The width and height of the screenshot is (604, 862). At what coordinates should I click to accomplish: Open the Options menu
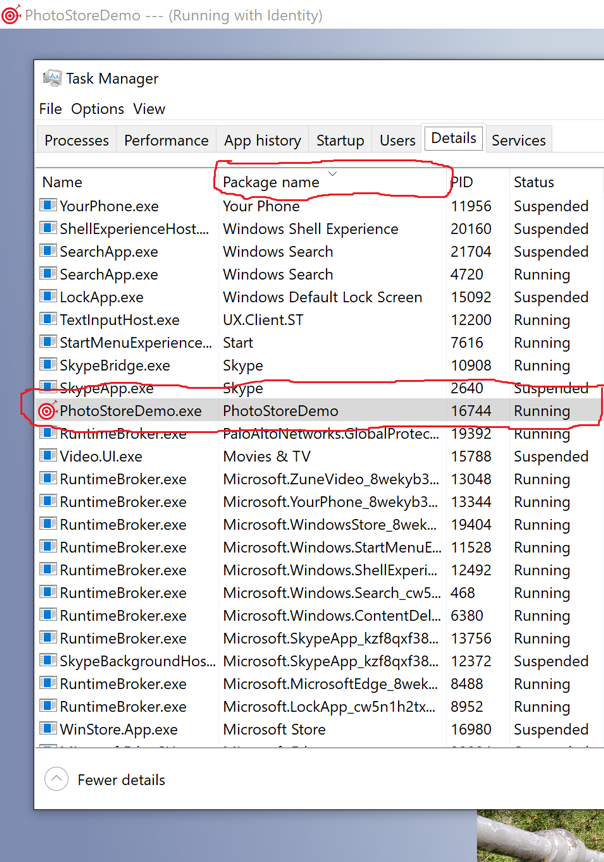coord(97,108)
